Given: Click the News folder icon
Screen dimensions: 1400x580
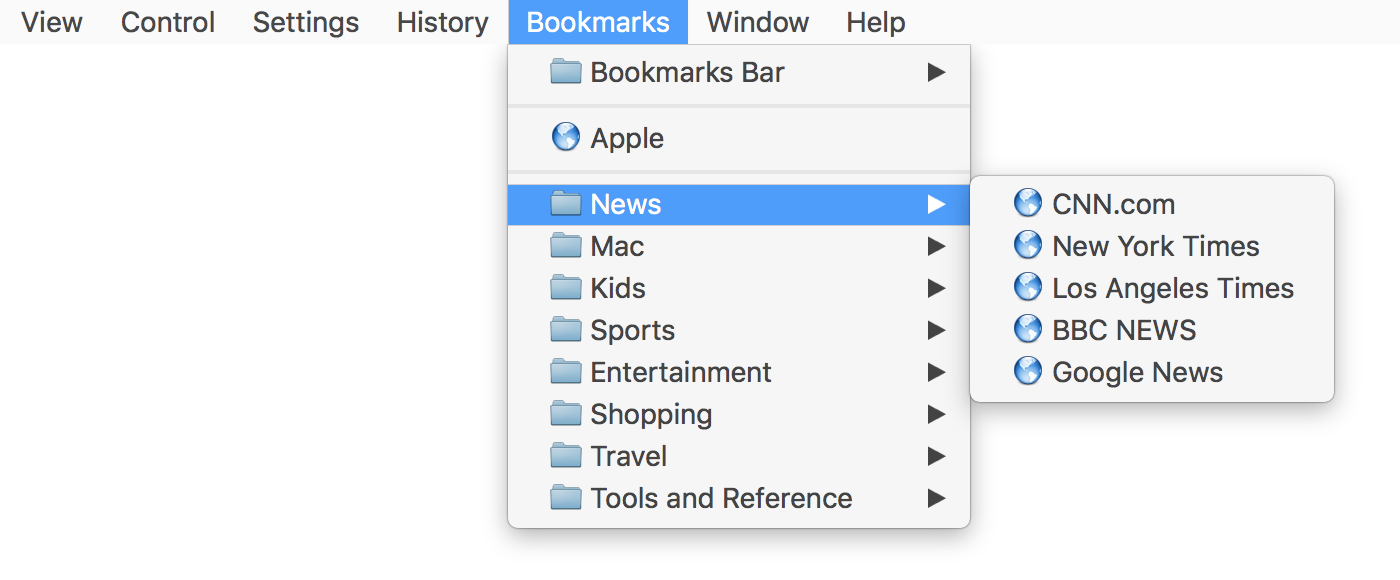Looking at the screenshot, I should coord(566,204).
